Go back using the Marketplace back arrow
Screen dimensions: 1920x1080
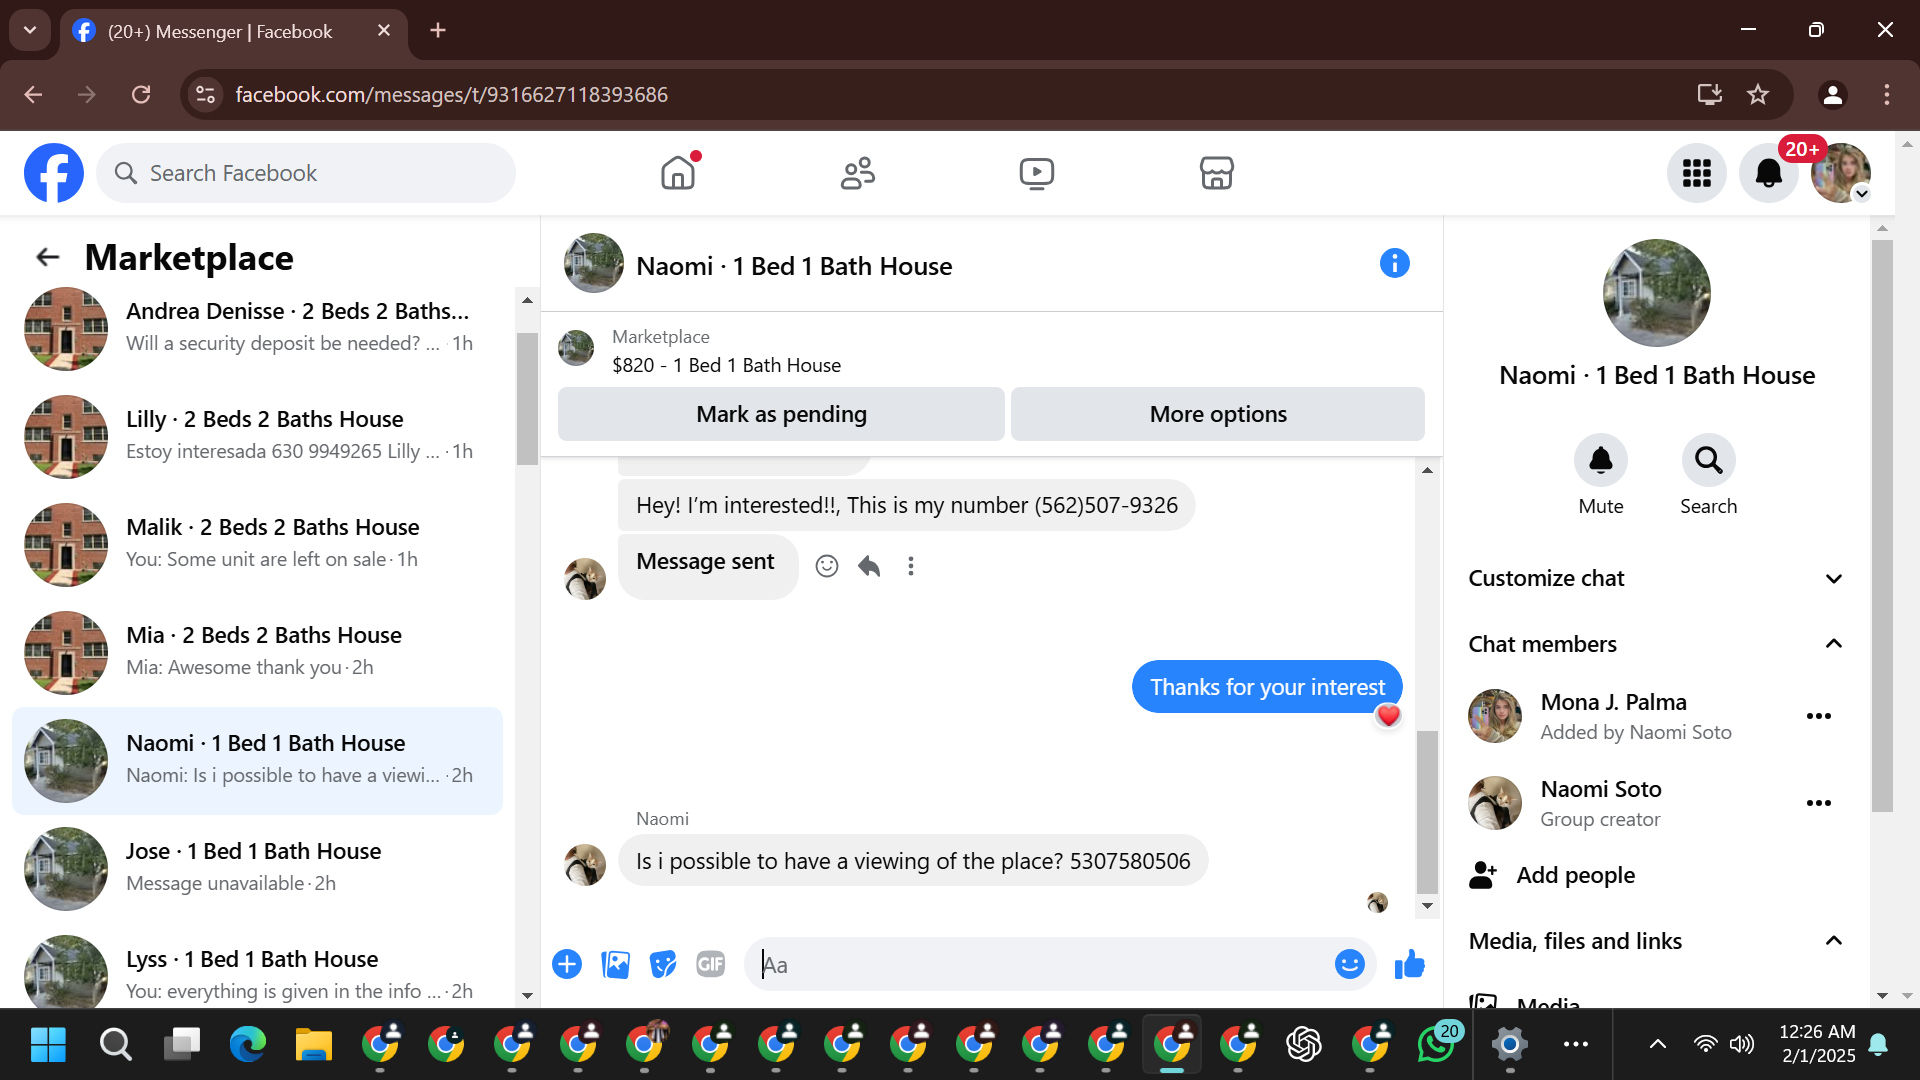(x=48, y=258)
